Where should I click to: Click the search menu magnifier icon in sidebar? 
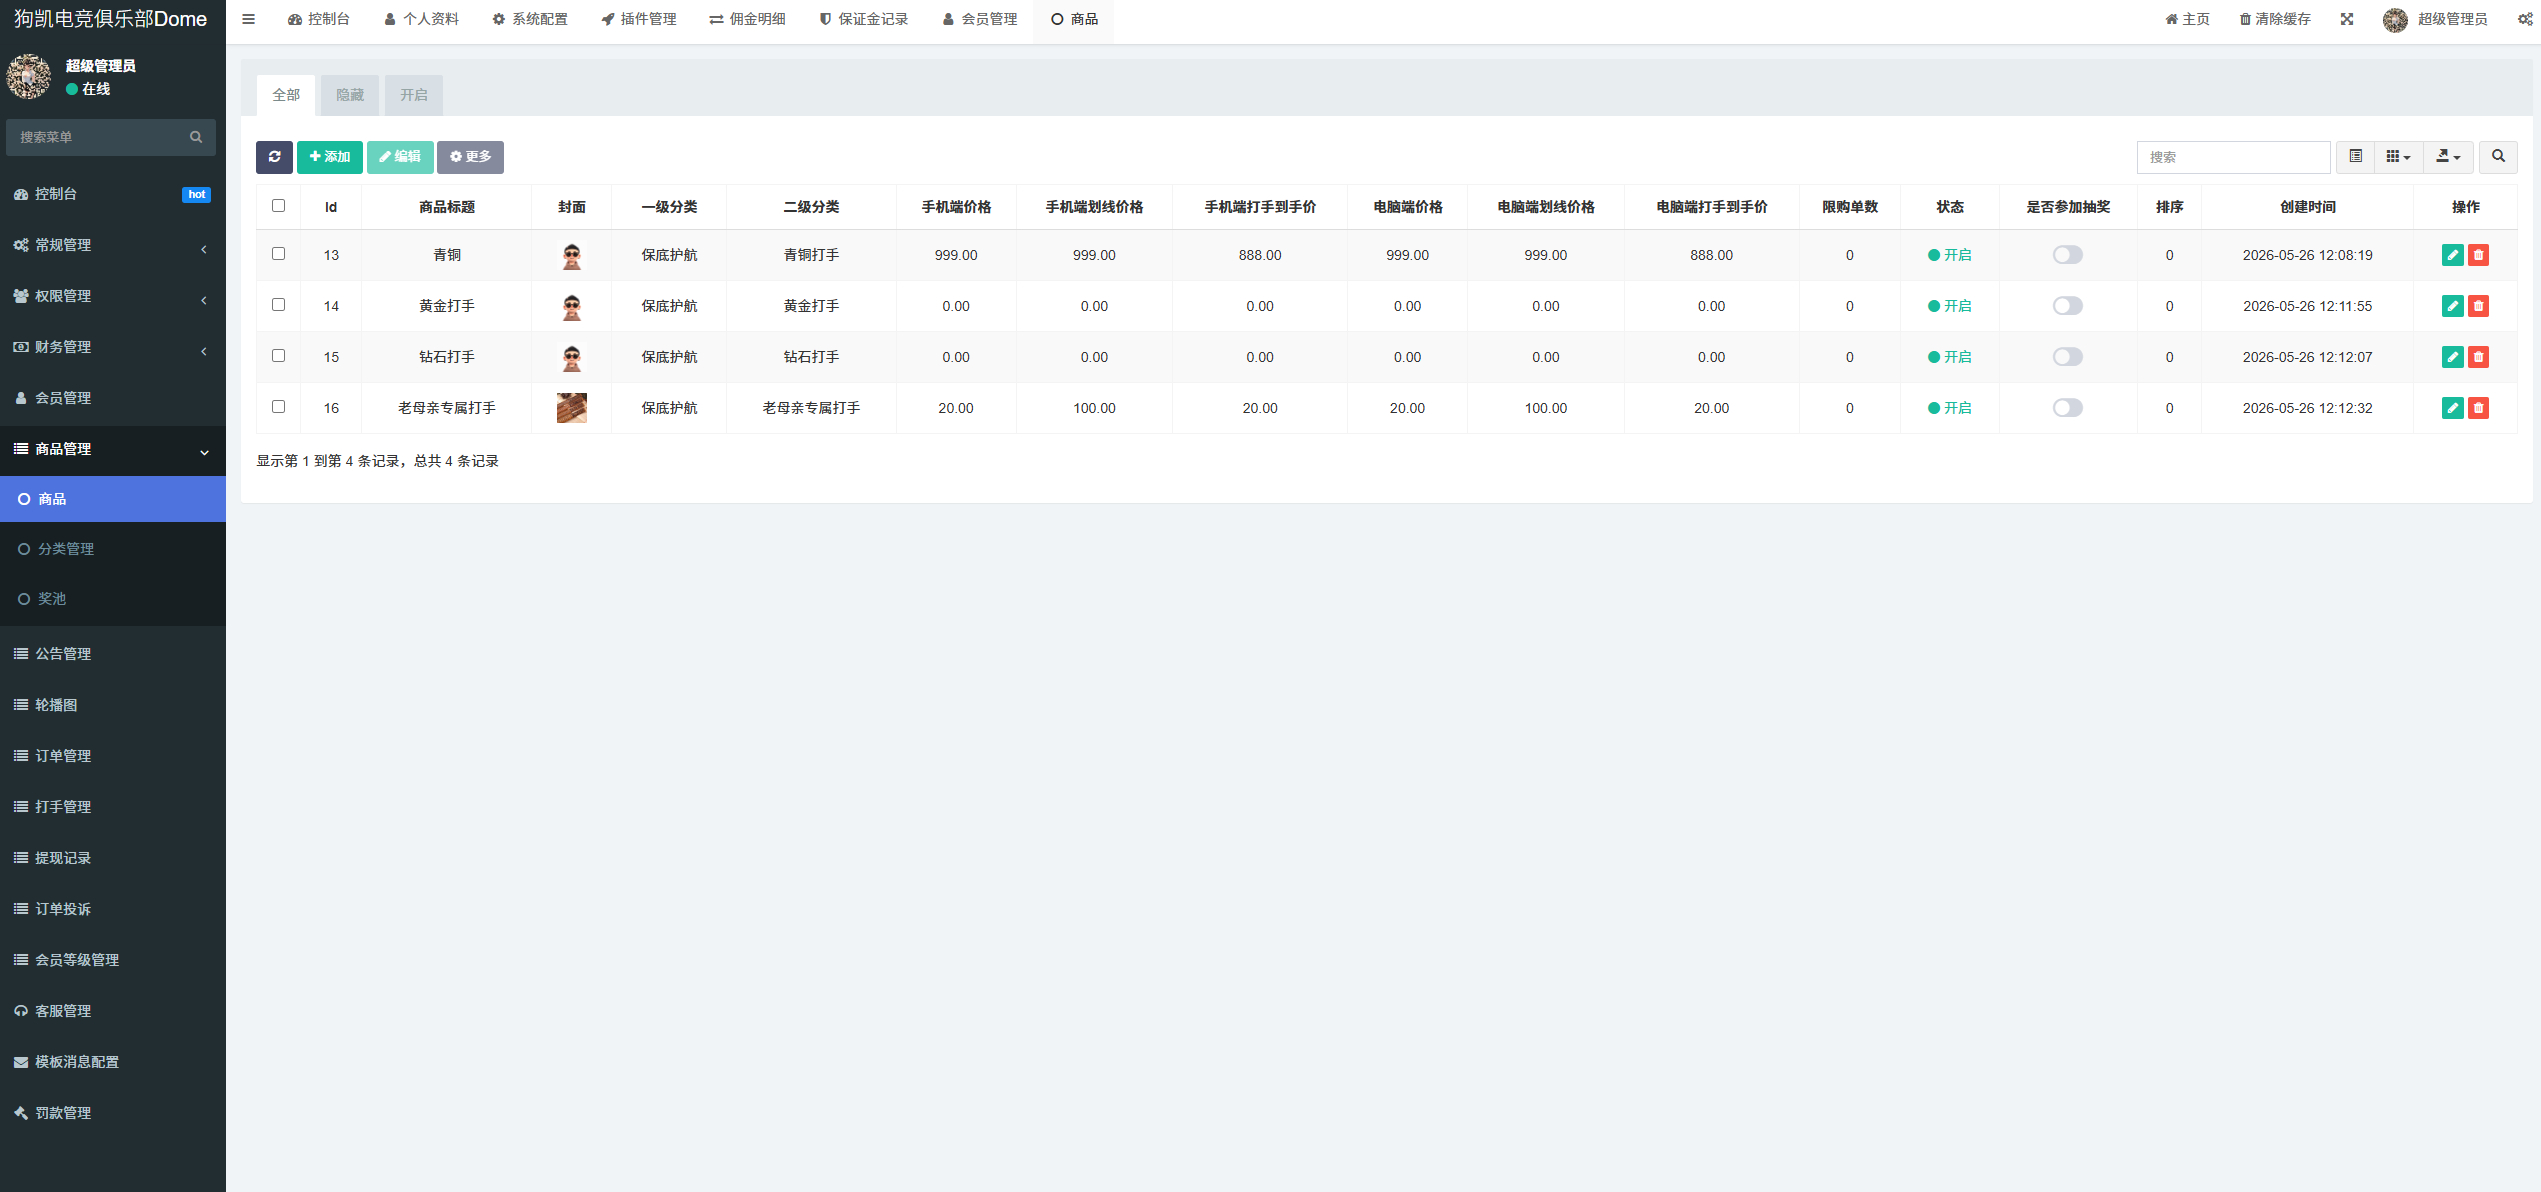[x=196, y=137]
